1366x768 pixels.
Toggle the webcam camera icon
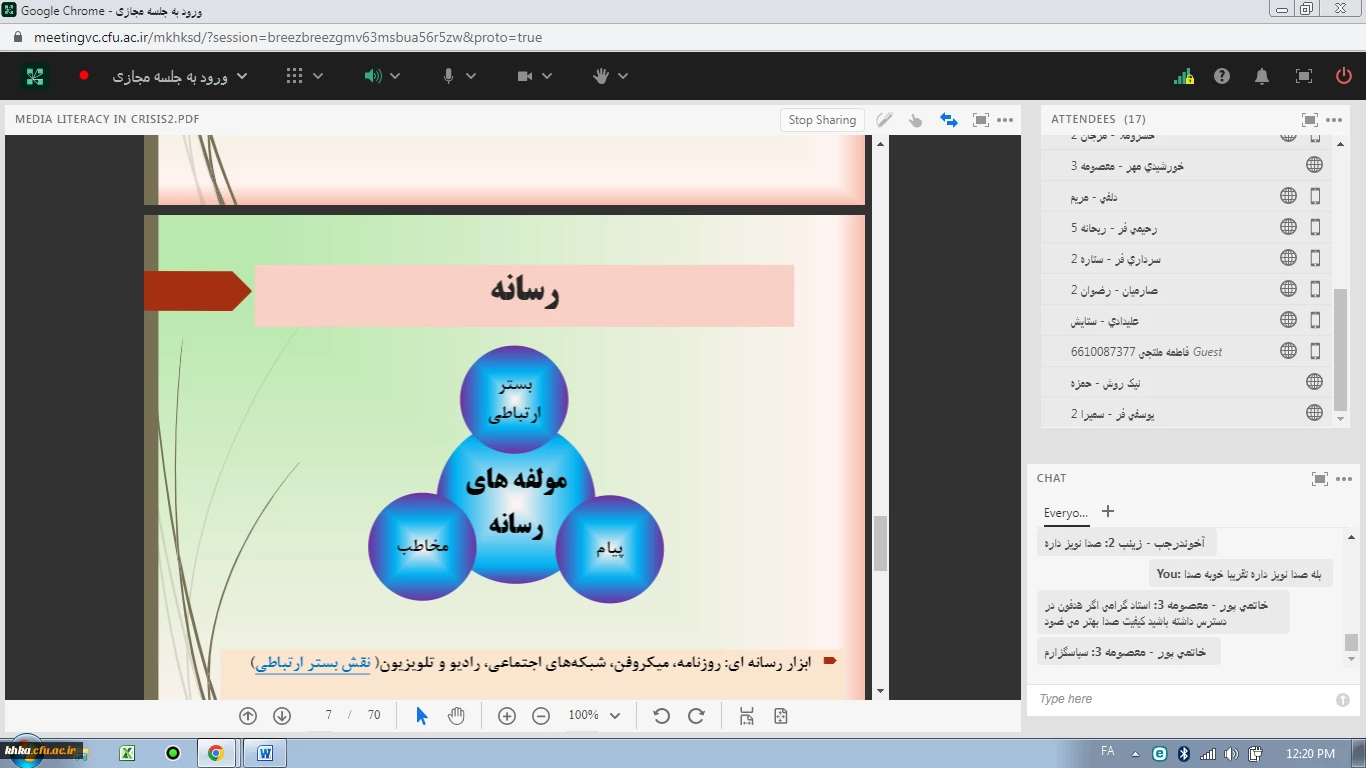(525, 76)
